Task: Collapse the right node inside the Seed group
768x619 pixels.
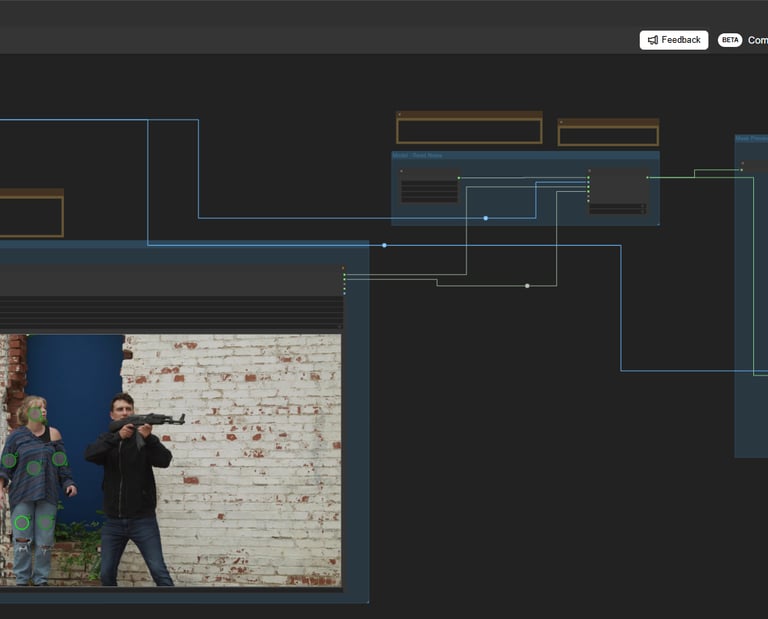Action: pyautogui.click(x=589, y=171)
